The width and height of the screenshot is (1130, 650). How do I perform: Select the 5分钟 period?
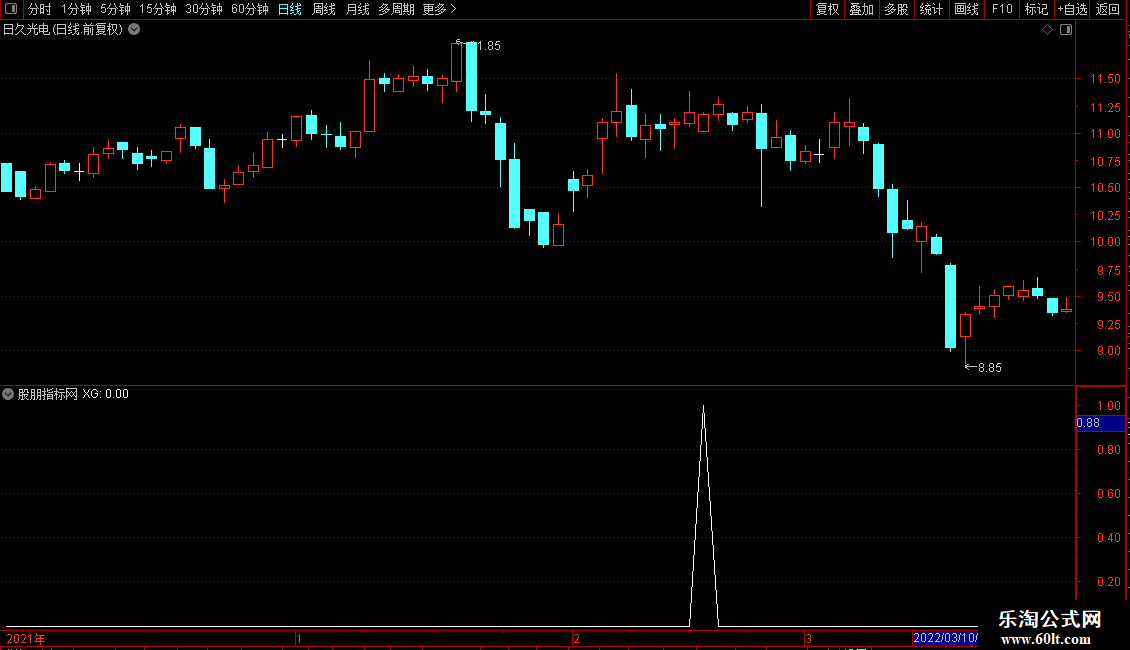tap(115, 9)
